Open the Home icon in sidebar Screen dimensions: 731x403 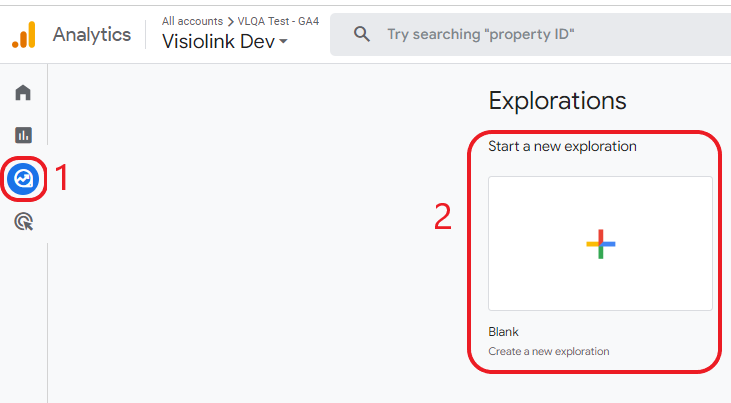[23, 92]
